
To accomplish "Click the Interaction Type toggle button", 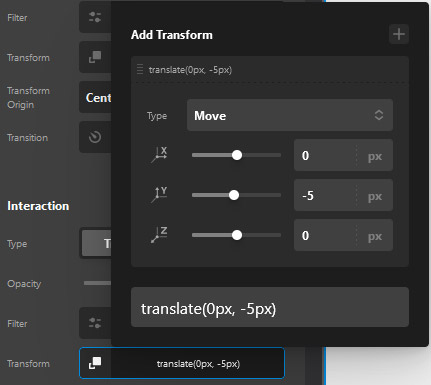I will [97, 243].
